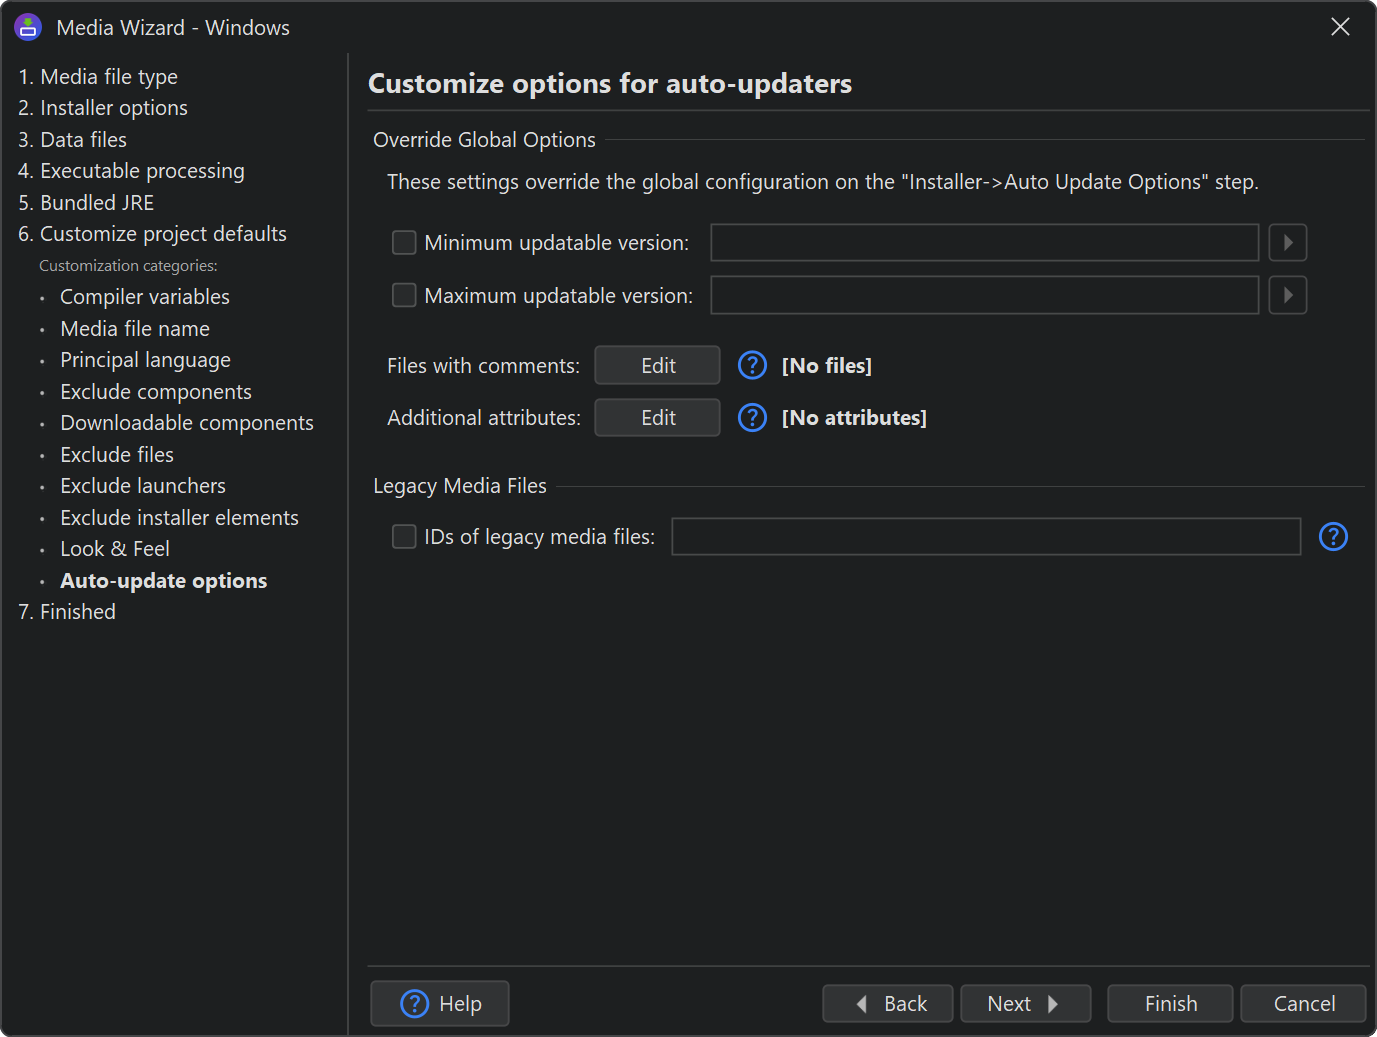The width and height of the screenshot is (1377, 1037).
Task: Click Finish to complete the wizard
Action: tap(1170, 1004)
